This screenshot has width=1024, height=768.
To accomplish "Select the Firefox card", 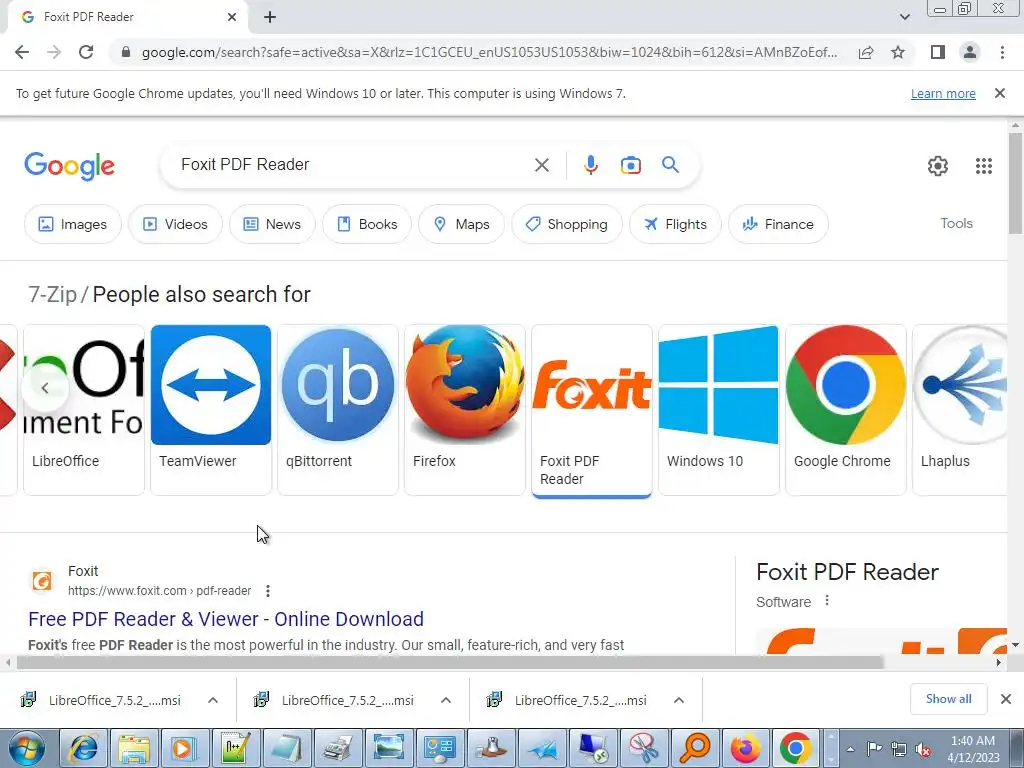I will (464, 409).
